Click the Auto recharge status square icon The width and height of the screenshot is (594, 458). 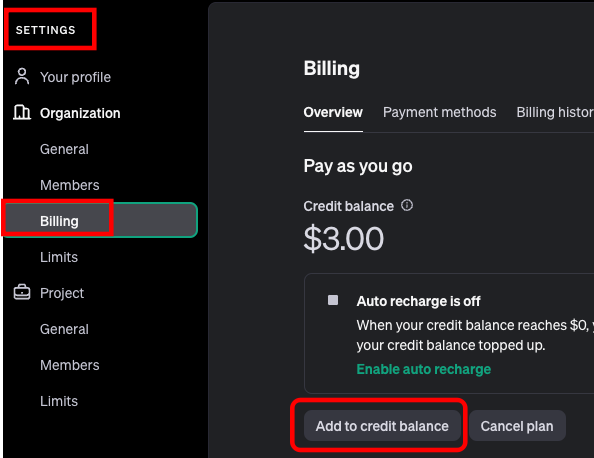tap(333, 300)
